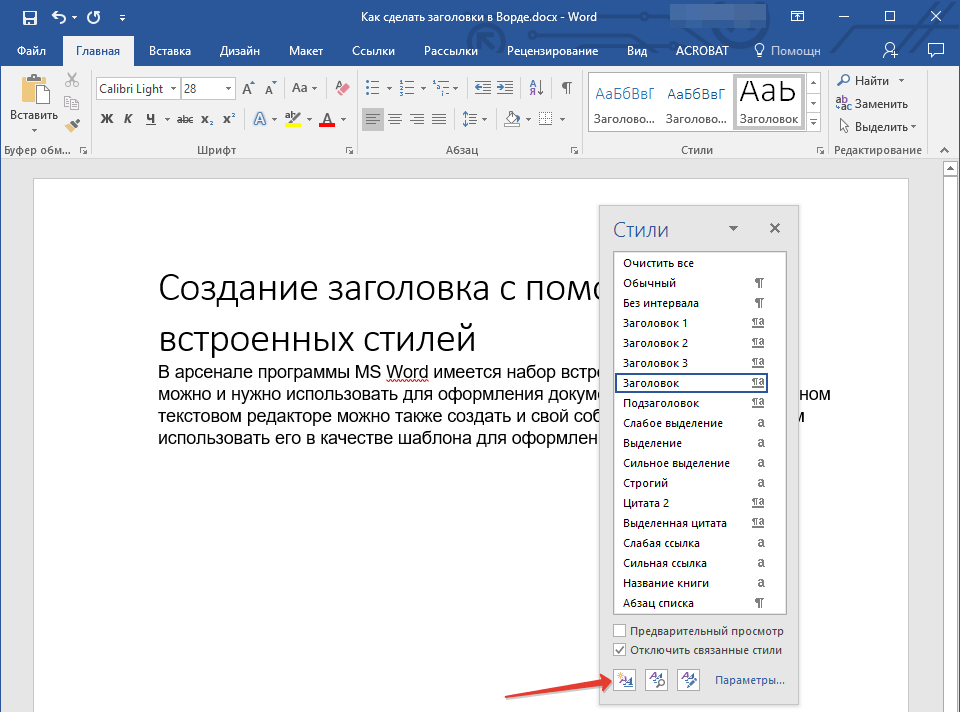Click the Параметры... link in Styles pane
960x712 pixels.
pyautogui.click(x=749, y=681)
